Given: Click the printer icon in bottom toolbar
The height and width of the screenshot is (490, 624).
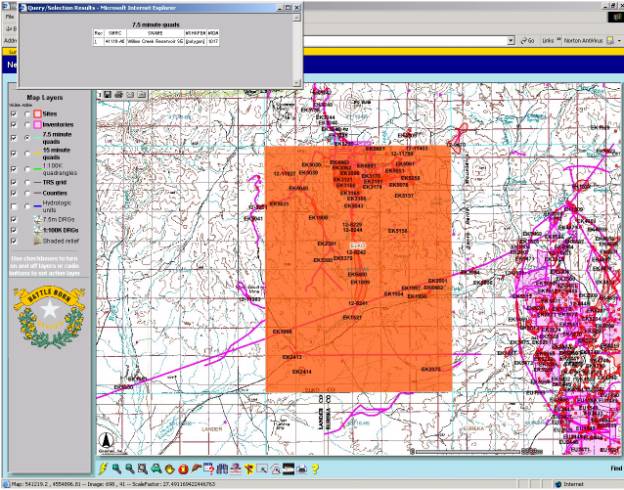Looking at the screenshot, I should (301, 467).
